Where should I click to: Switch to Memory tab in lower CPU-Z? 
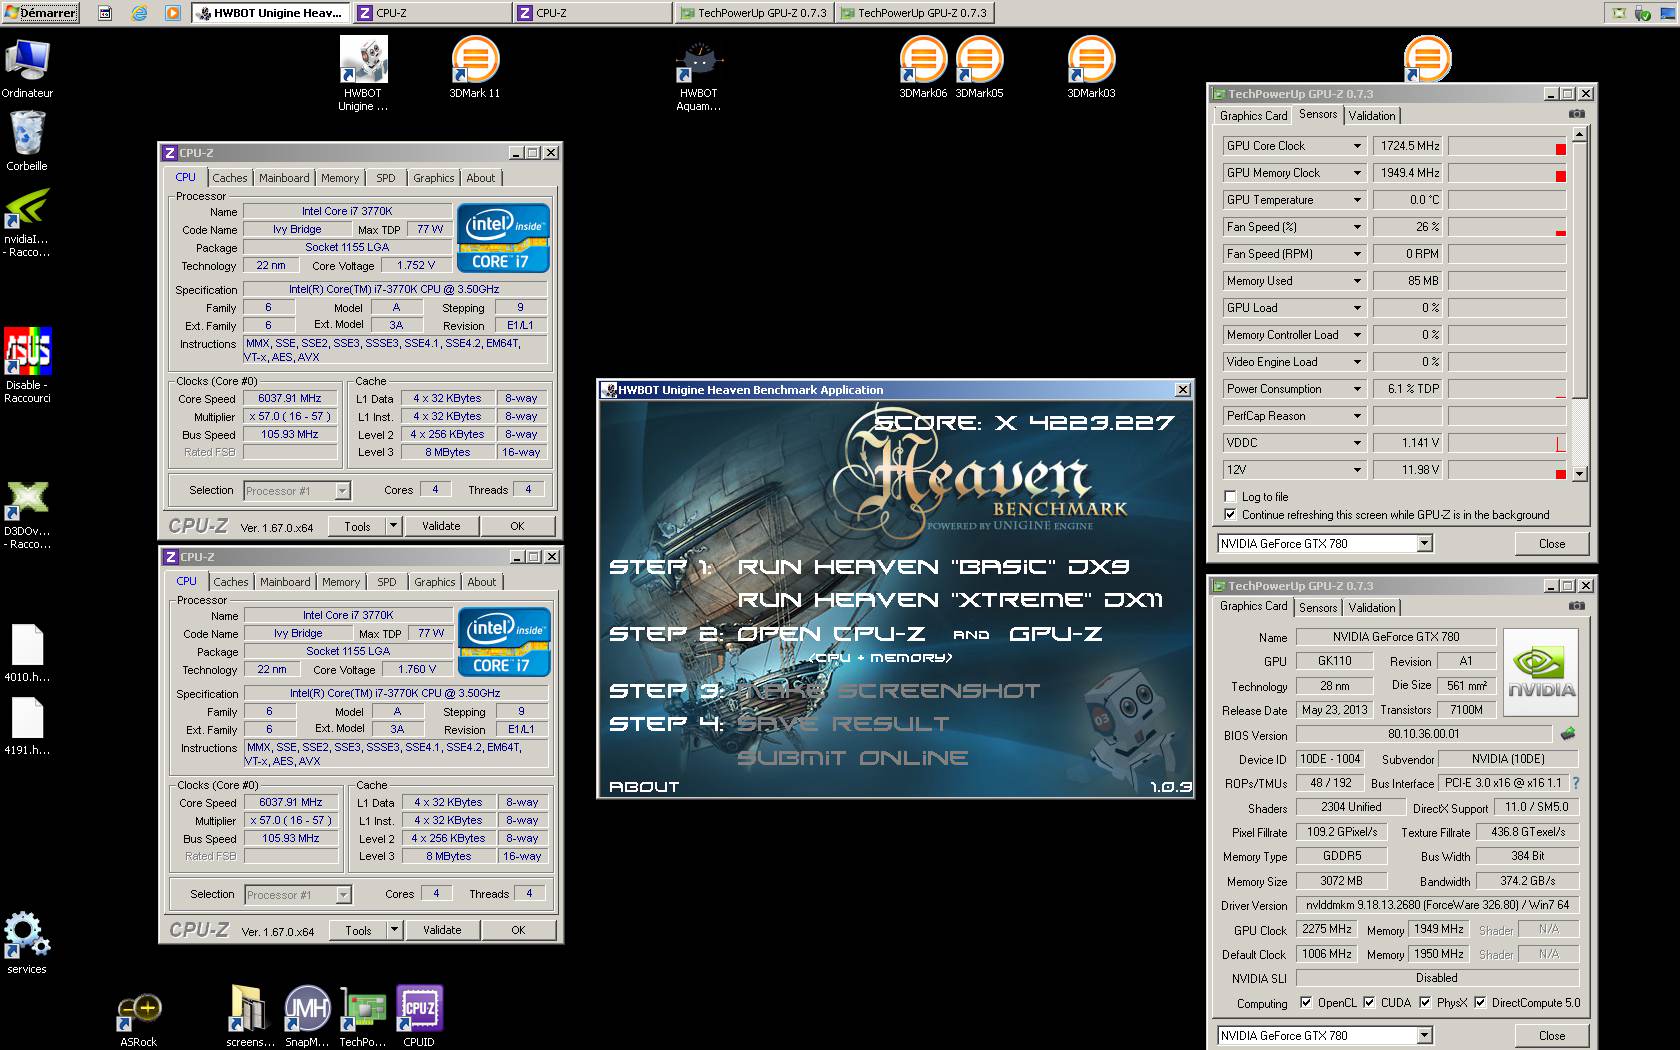[341, 582]
